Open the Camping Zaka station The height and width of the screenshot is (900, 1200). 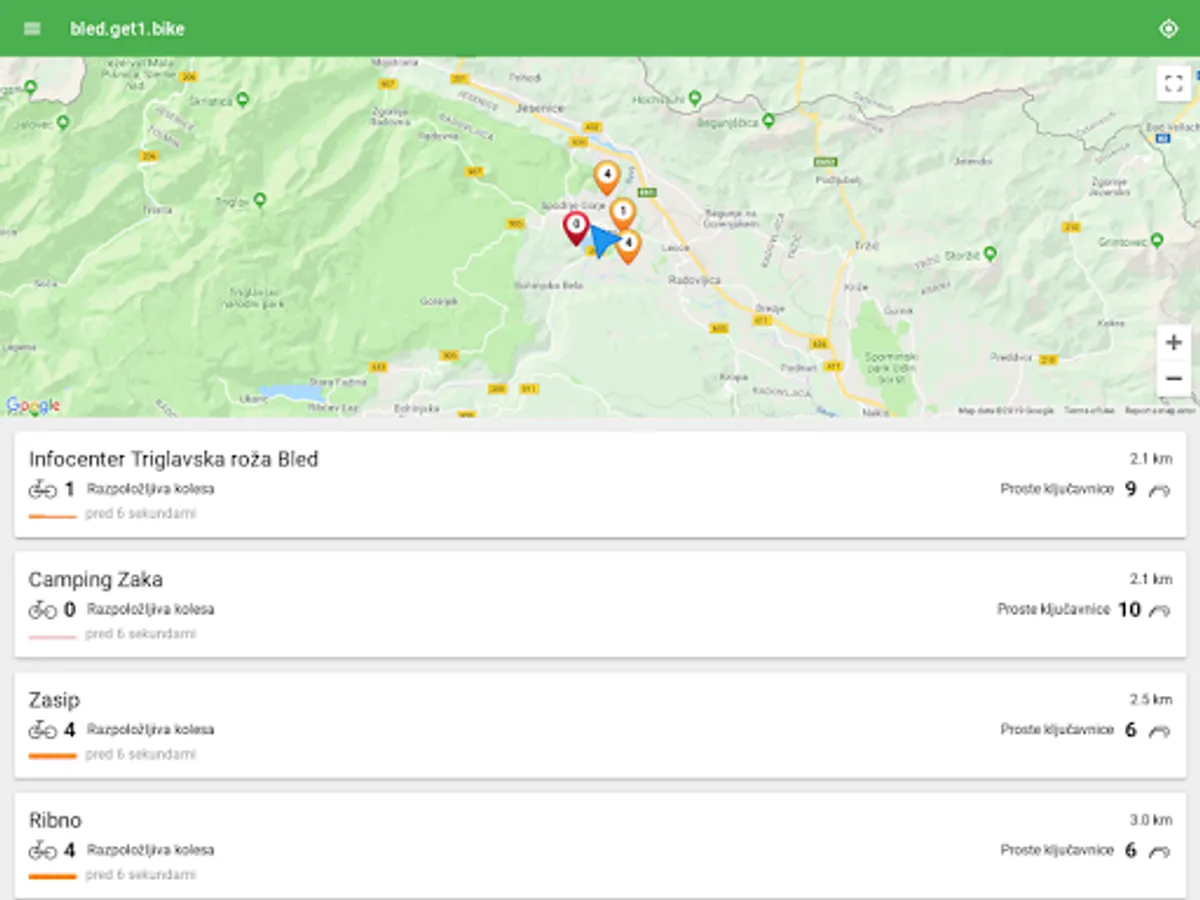coord(600,605)
